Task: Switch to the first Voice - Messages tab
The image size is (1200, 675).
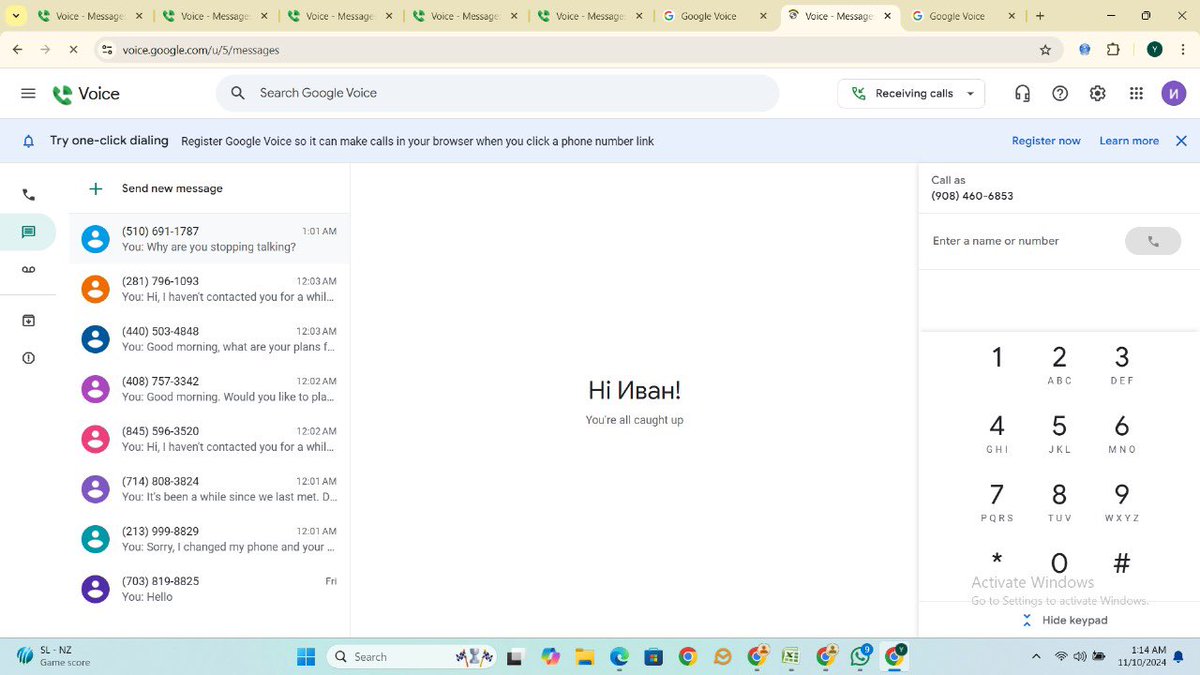Action: point(90,16)
